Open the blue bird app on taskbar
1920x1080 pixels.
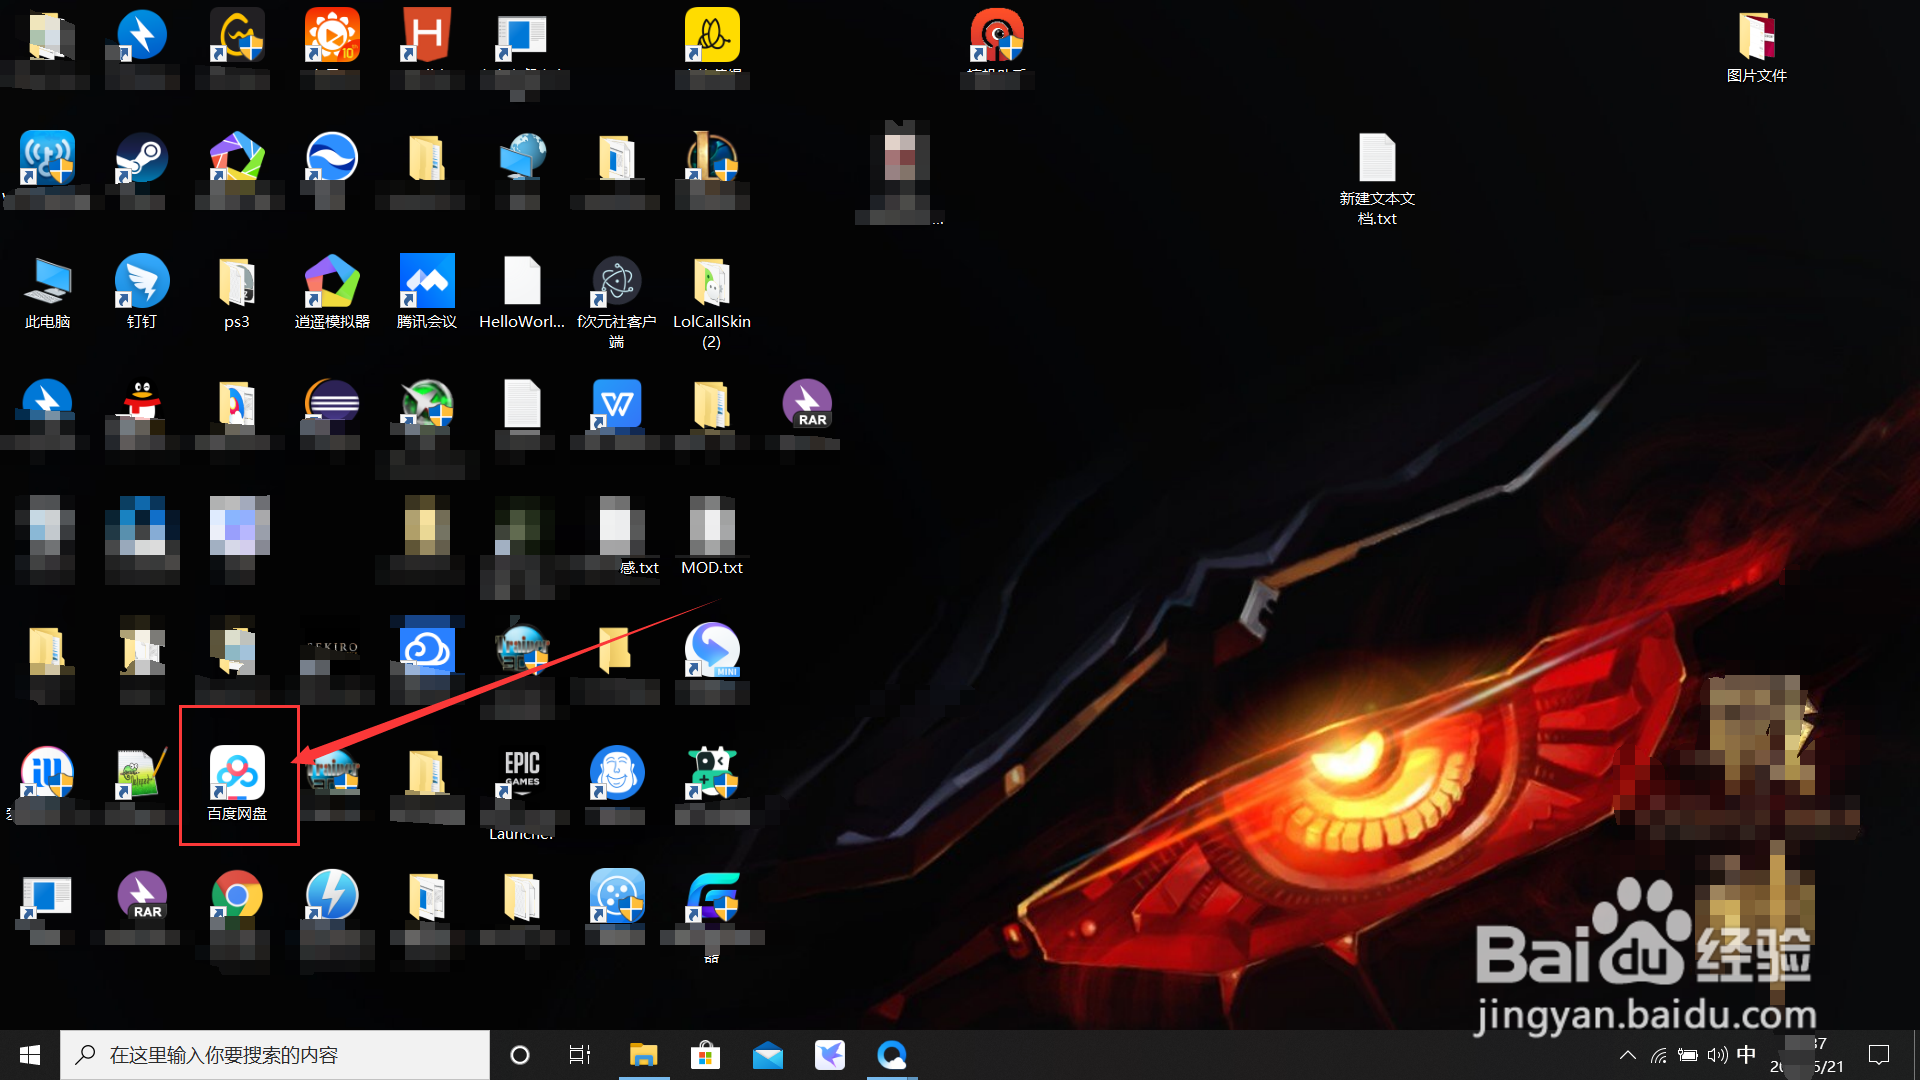(x=830, y=1055)
